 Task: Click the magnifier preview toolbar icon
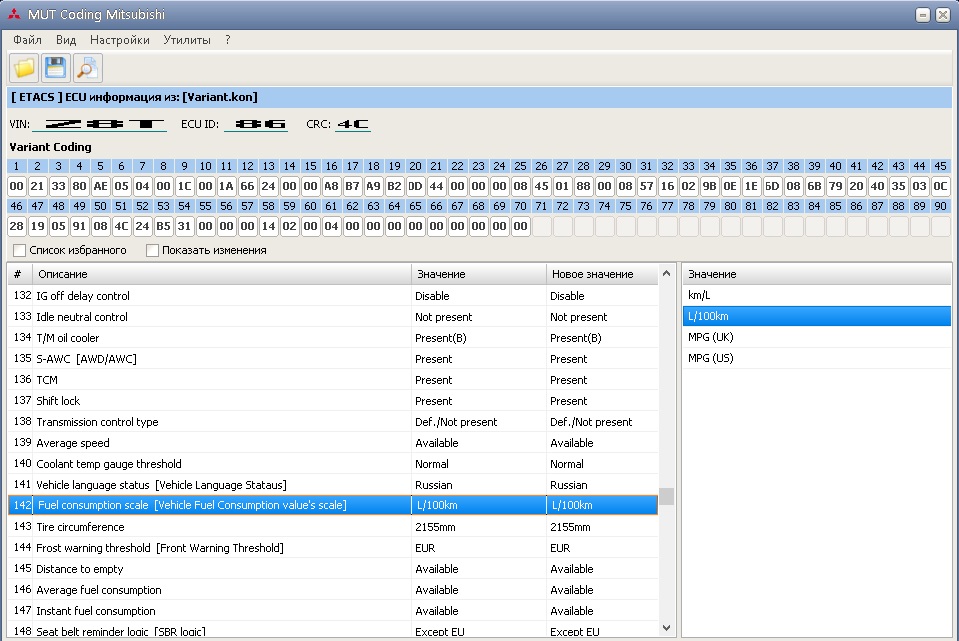click(87, 68)
